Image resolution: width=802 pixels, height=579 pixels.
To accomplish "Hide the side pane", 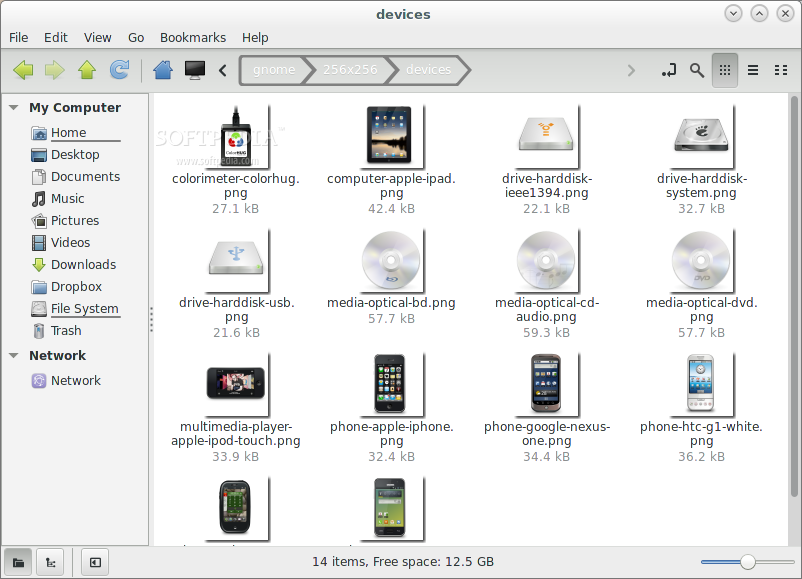I will pyautogui.click(x=94, y=562).
